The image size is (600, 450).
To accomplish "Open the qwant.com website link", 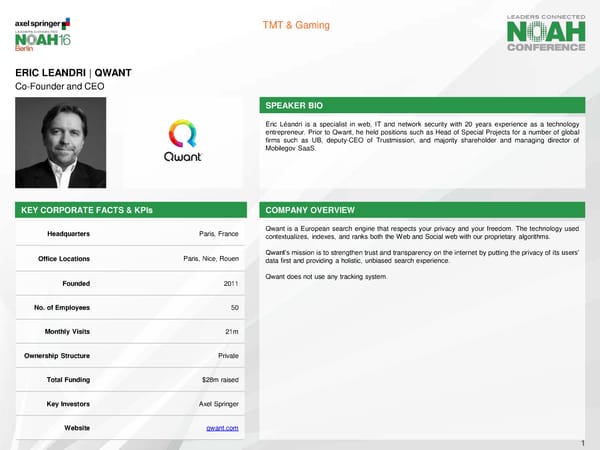I will pos(222,428).
